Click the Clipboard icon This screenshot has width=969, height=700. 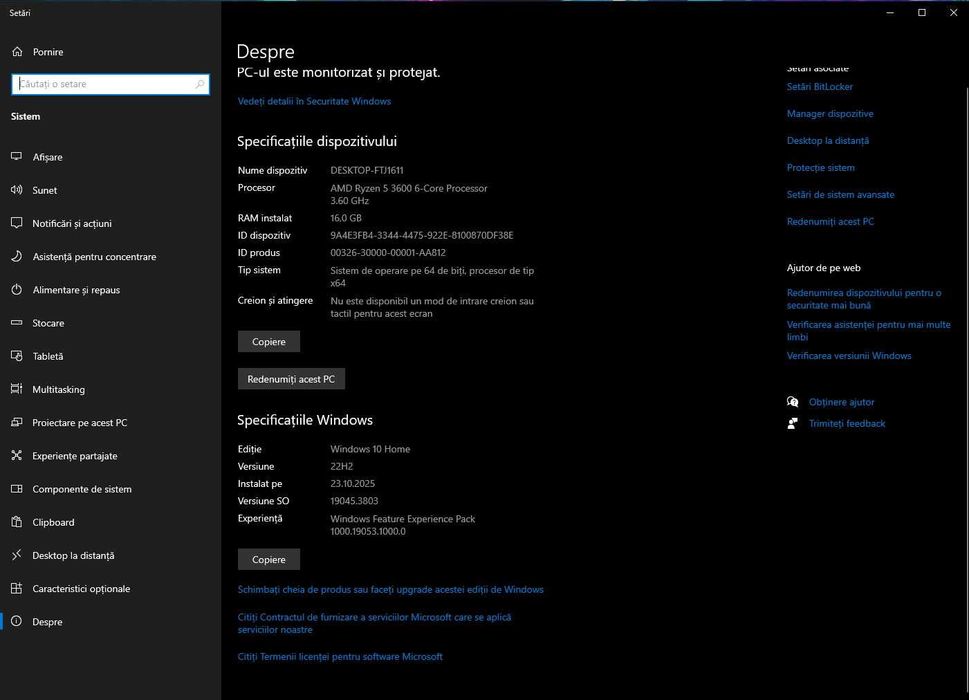pyautogui.click(x=17, y=522)
